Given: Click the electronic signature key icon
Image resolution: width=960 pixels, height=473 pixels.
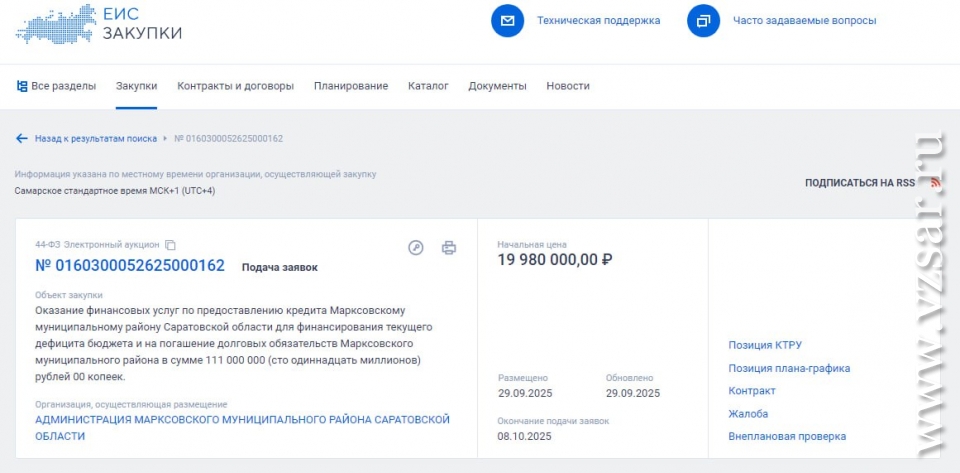Looking at the screenshot, I should [x=416, y=248].
